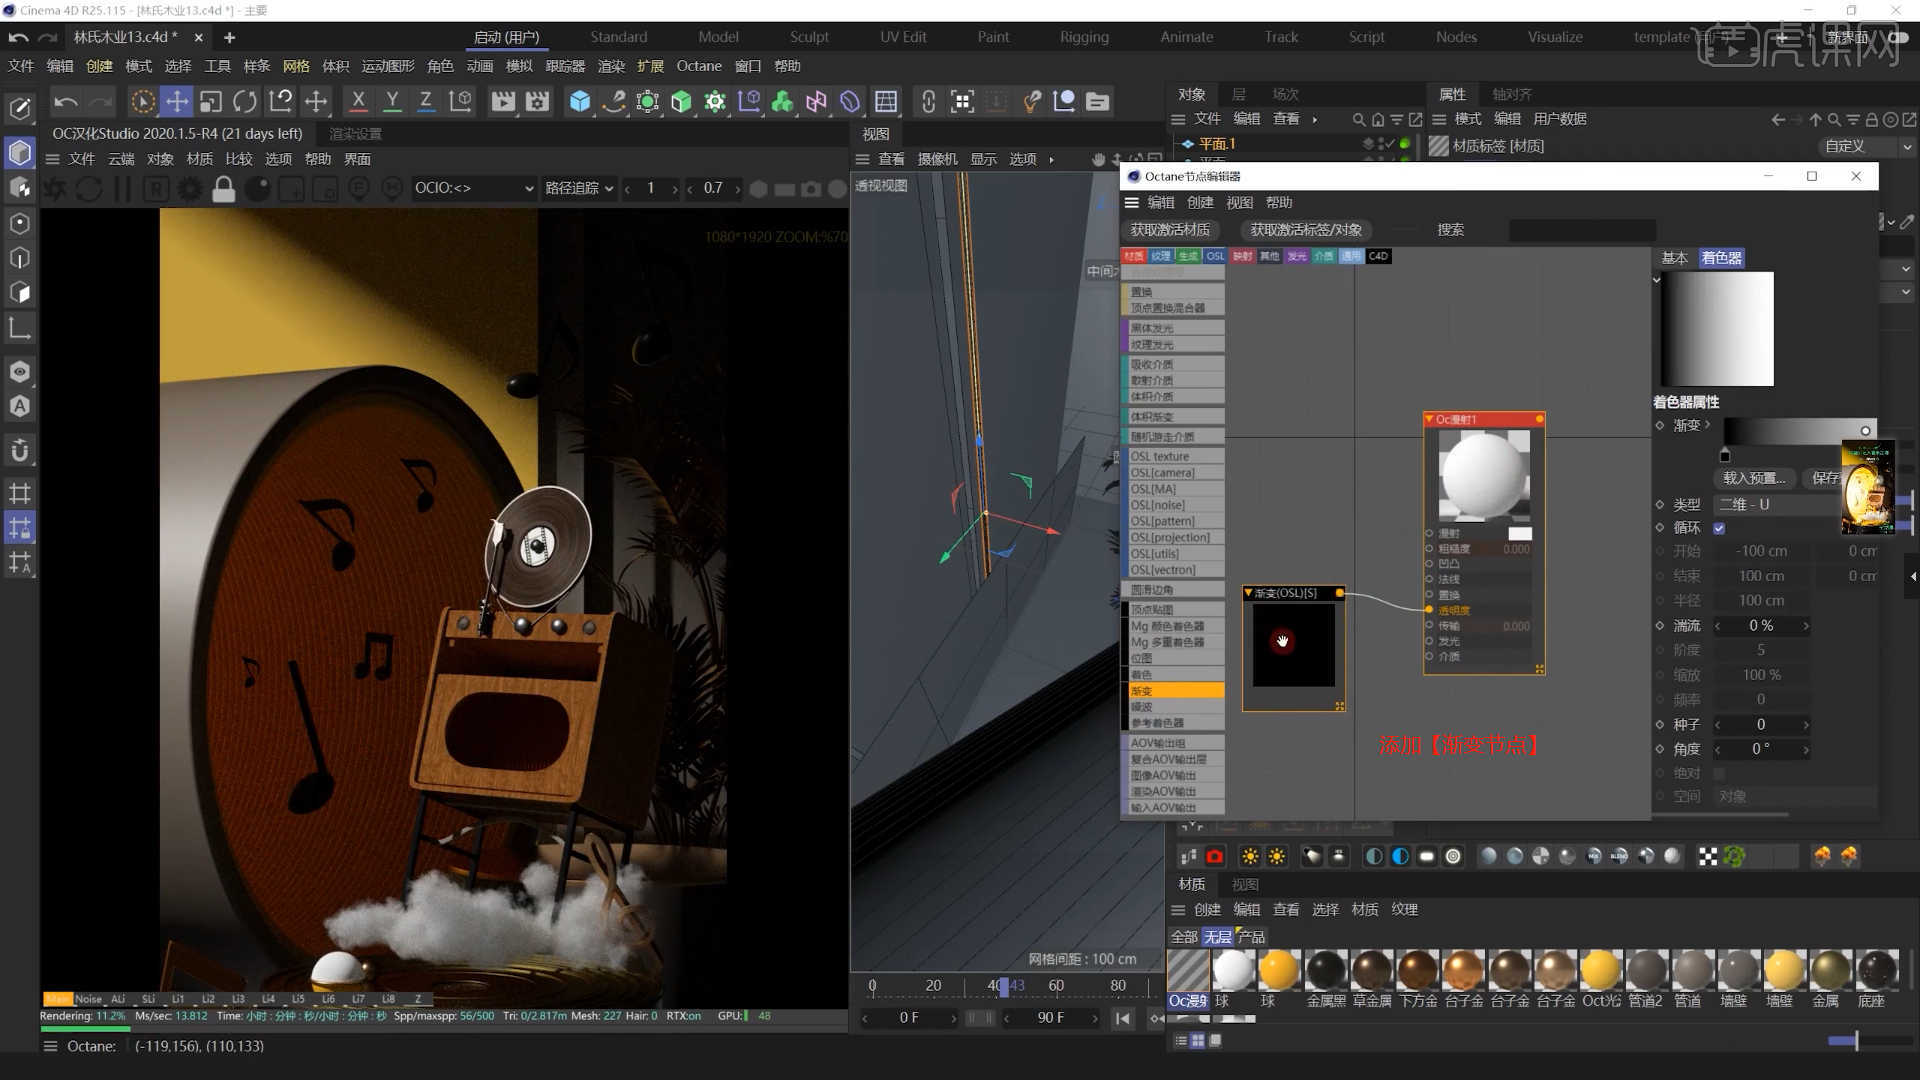Click the magnet snap icon in left palette
Image resolution: width=1920 pixels, height=1080 pixels.
tap(20, 451)
